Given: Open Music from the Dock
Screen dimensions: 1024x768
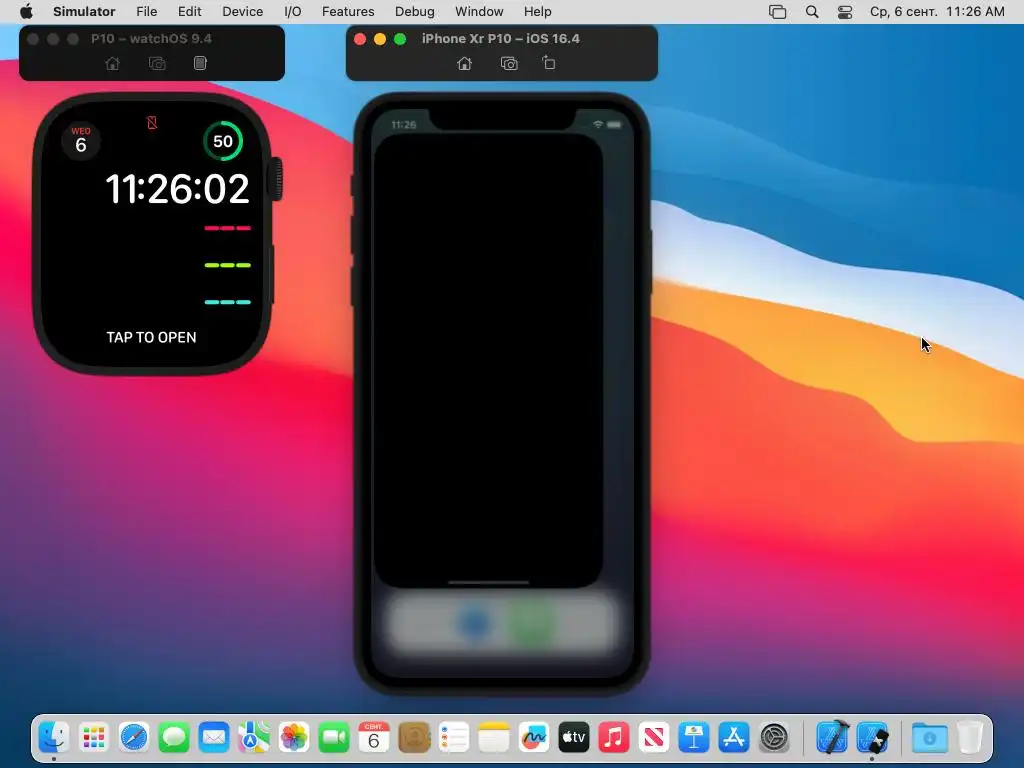Looking at the screenshot, I should [x=613, y=737].
